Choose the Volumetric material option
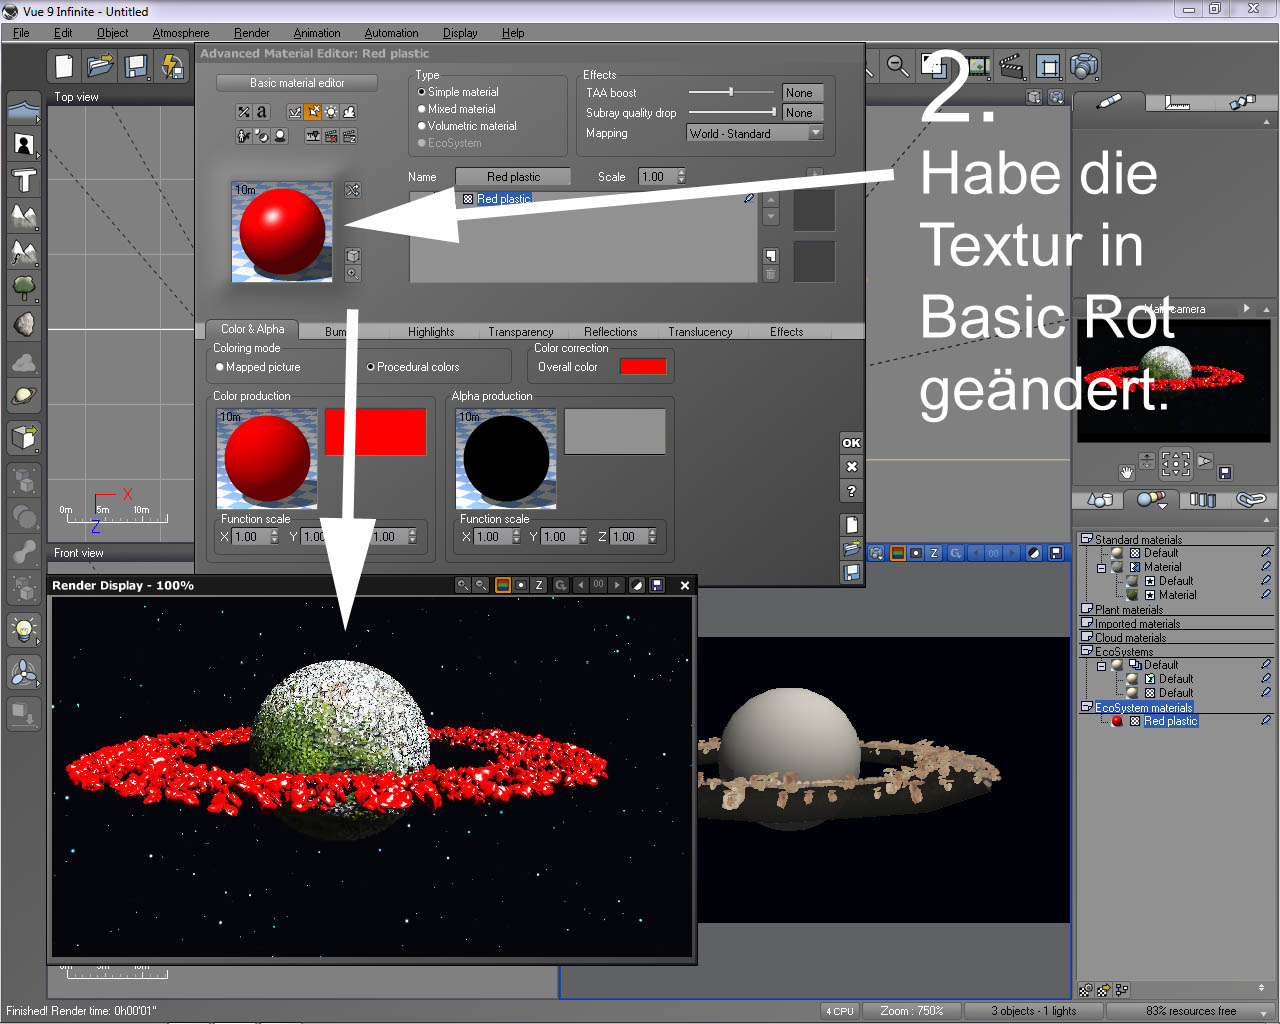Image resolution: width=1280 pixels, height=1024 pixels. (422, 126)
